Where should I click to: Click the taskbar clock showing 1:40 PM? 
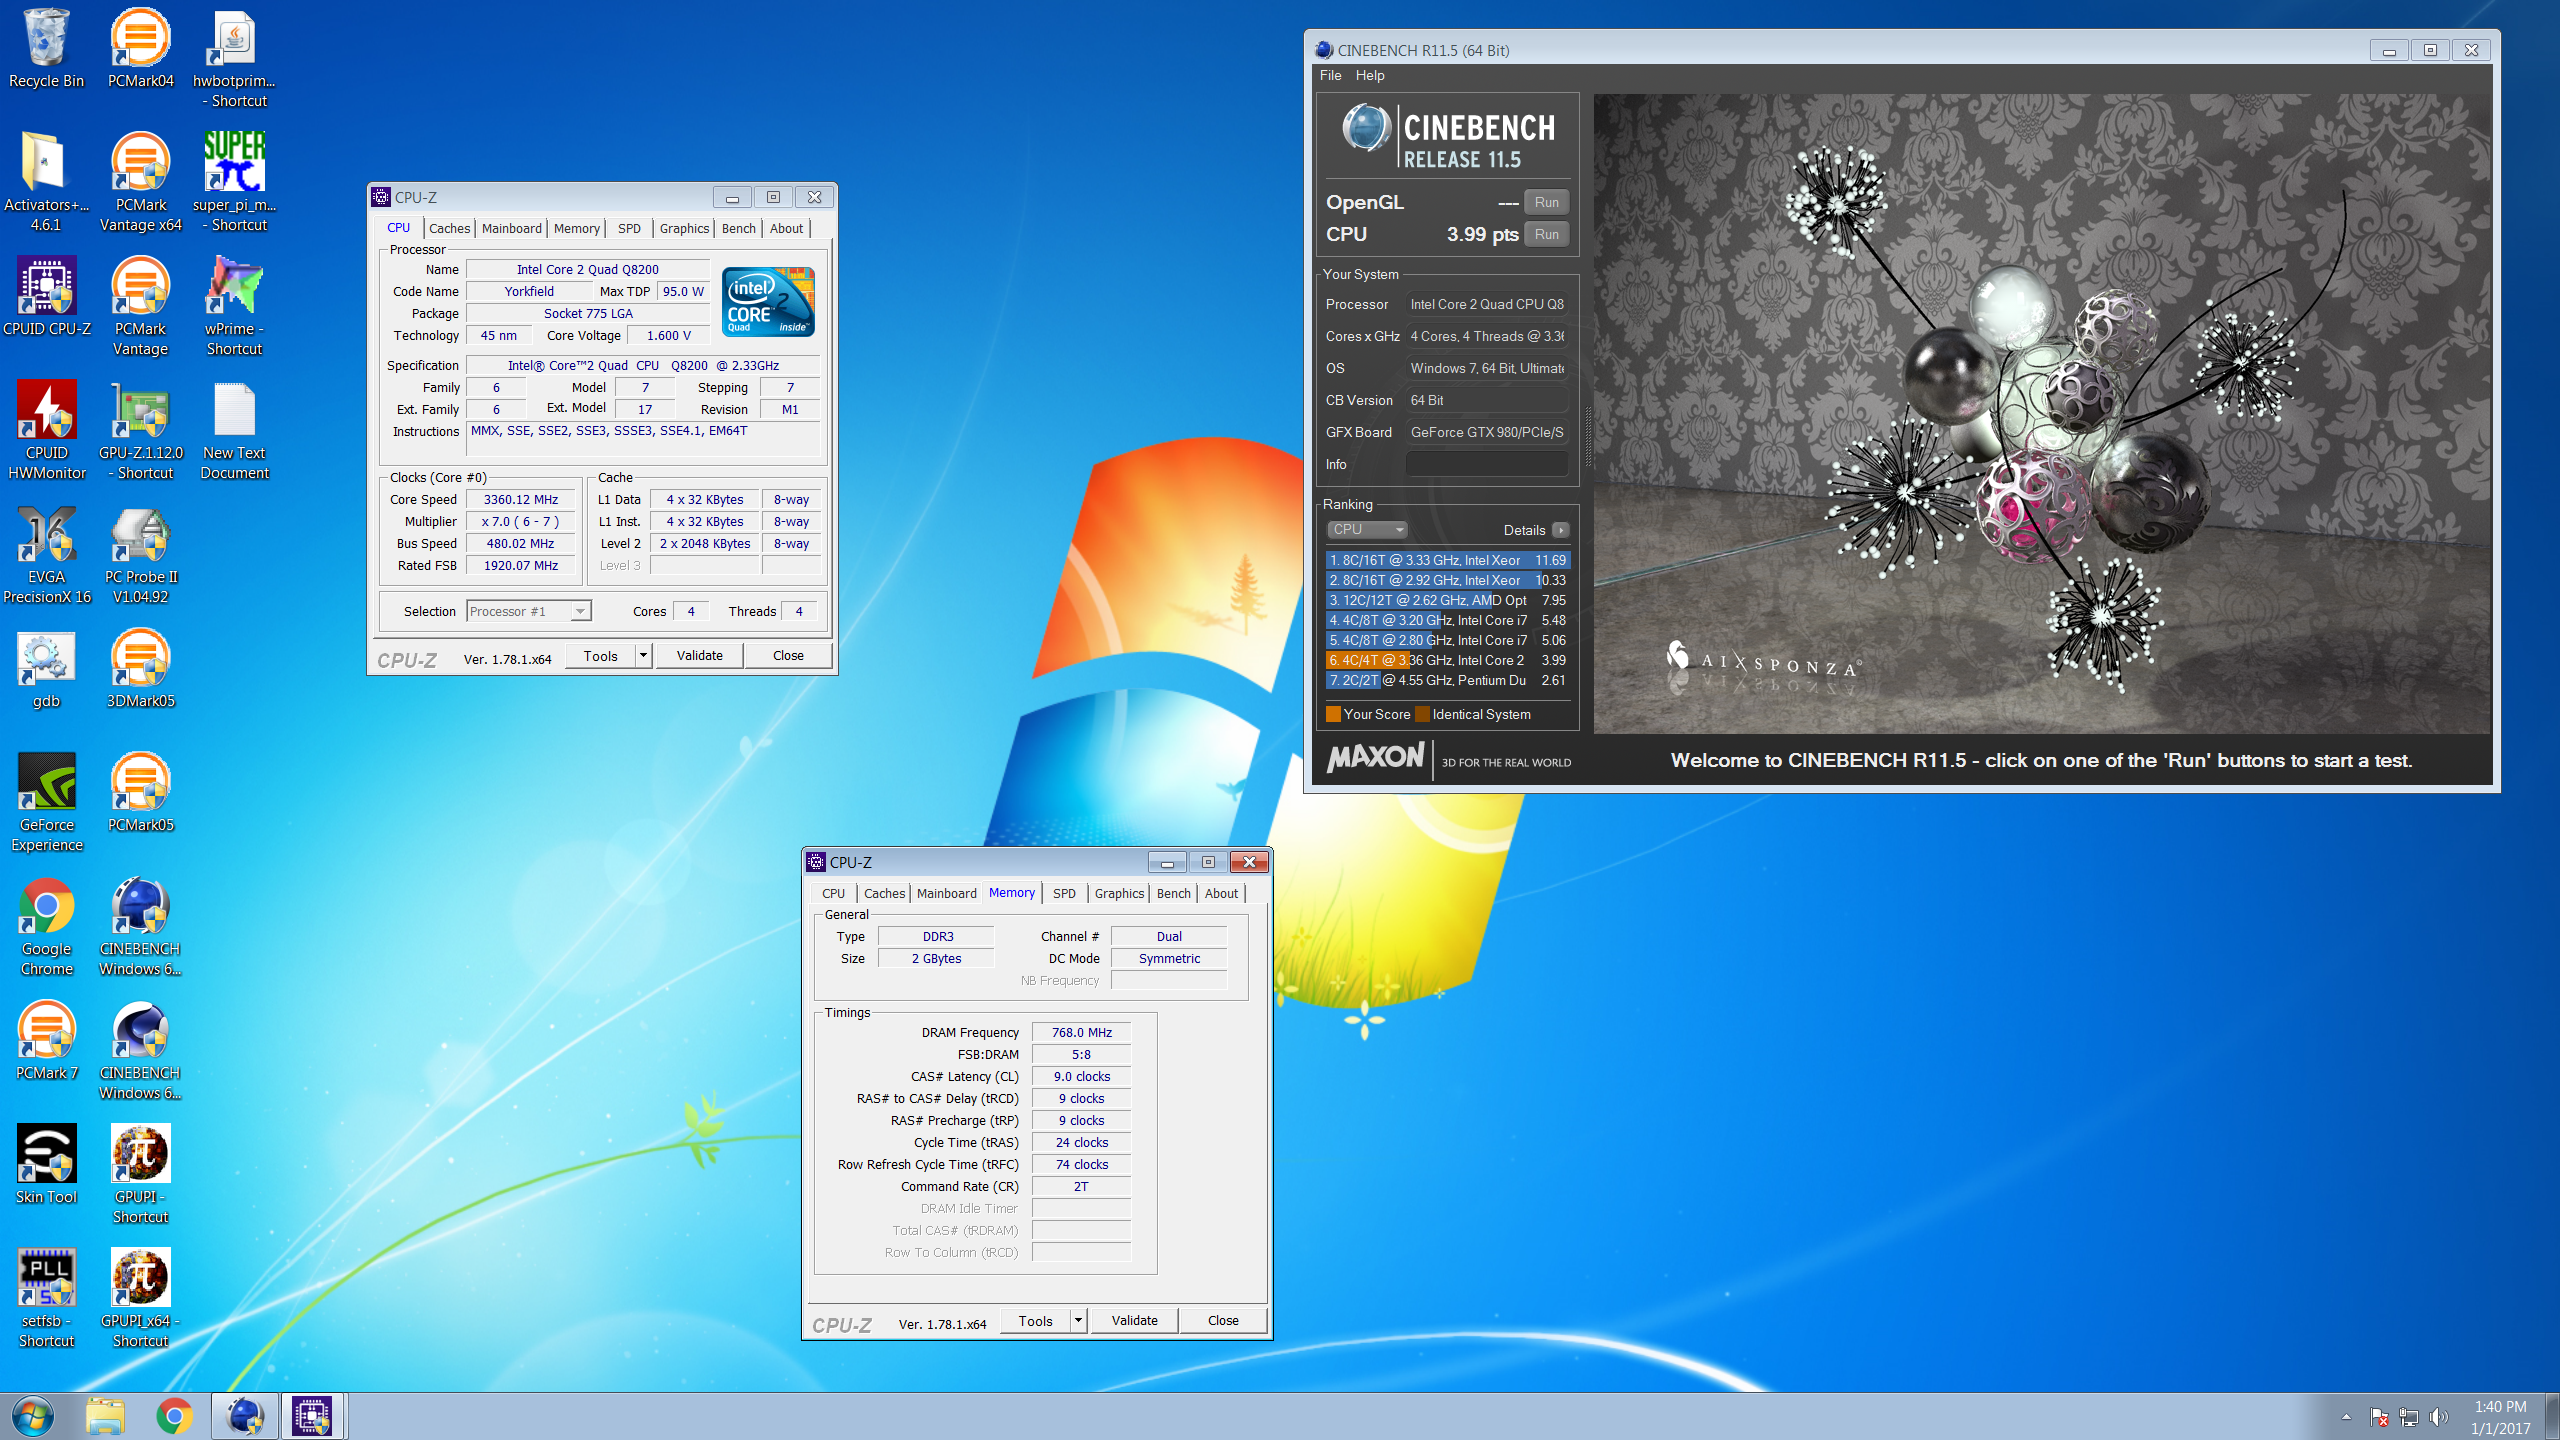coord(2500,1417)
